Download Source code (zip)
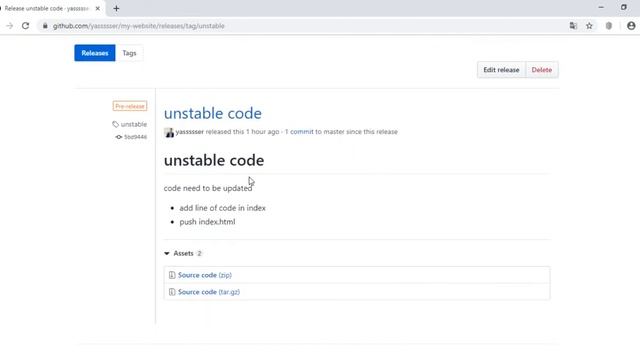 (204, 275)
